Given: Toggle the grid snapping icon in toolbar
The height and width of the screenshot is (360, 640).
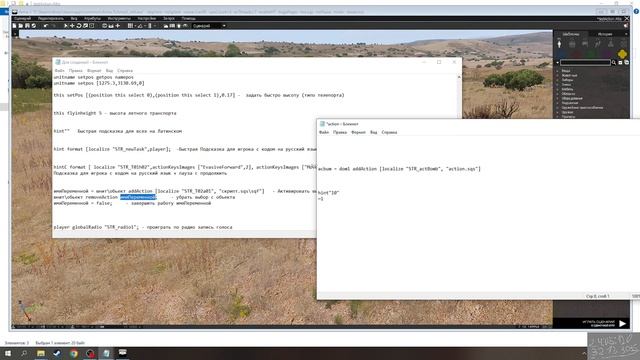Looking at the screenshot, I should coord(130,26).
